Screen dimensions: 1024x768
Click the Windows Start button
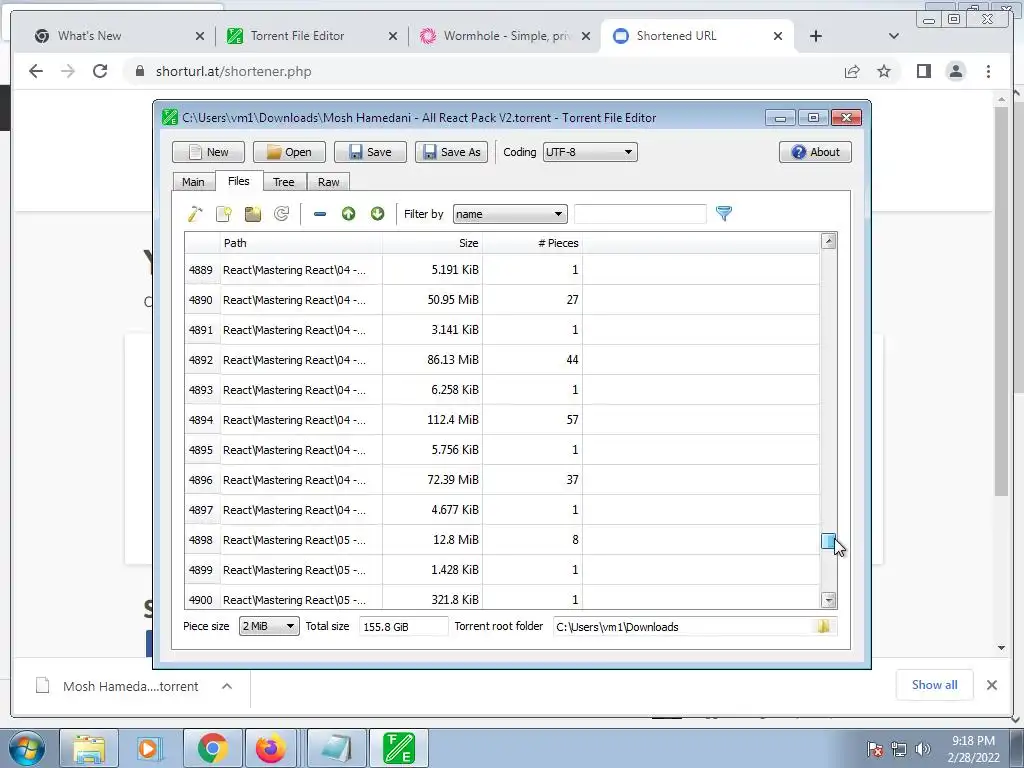pyautogui.click(x=27, y=748)
